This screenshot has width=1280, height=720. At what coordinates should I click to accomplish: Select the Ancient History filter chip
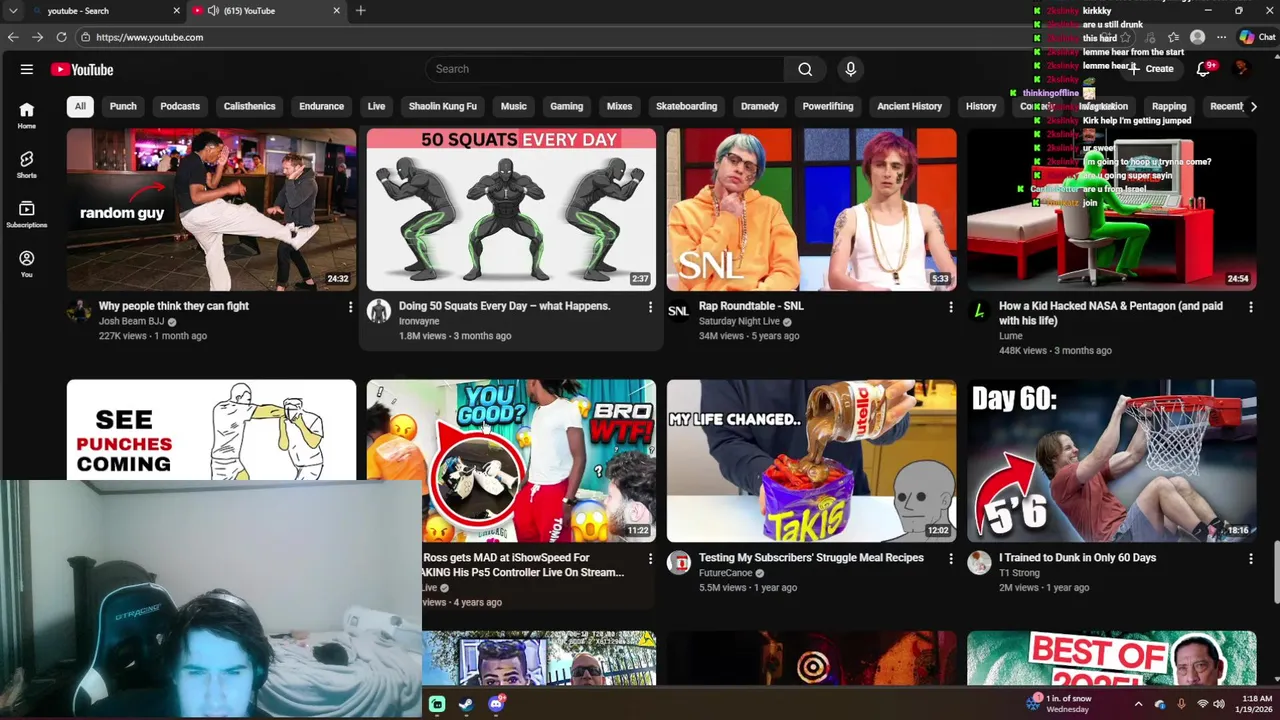pyautogui.click(x=909, y=106)
